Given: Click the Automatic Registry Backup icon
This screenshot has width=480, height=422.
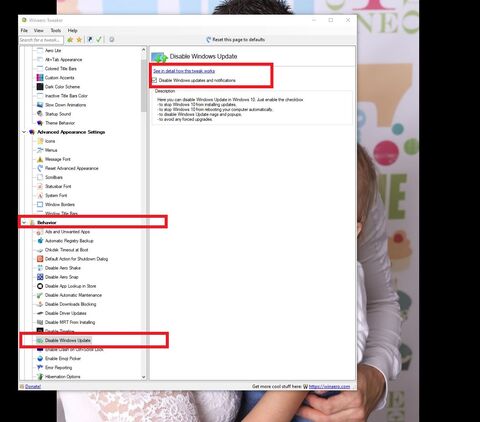Looking at the screenshot, I should pyautogui.click(x=40, y=241).
